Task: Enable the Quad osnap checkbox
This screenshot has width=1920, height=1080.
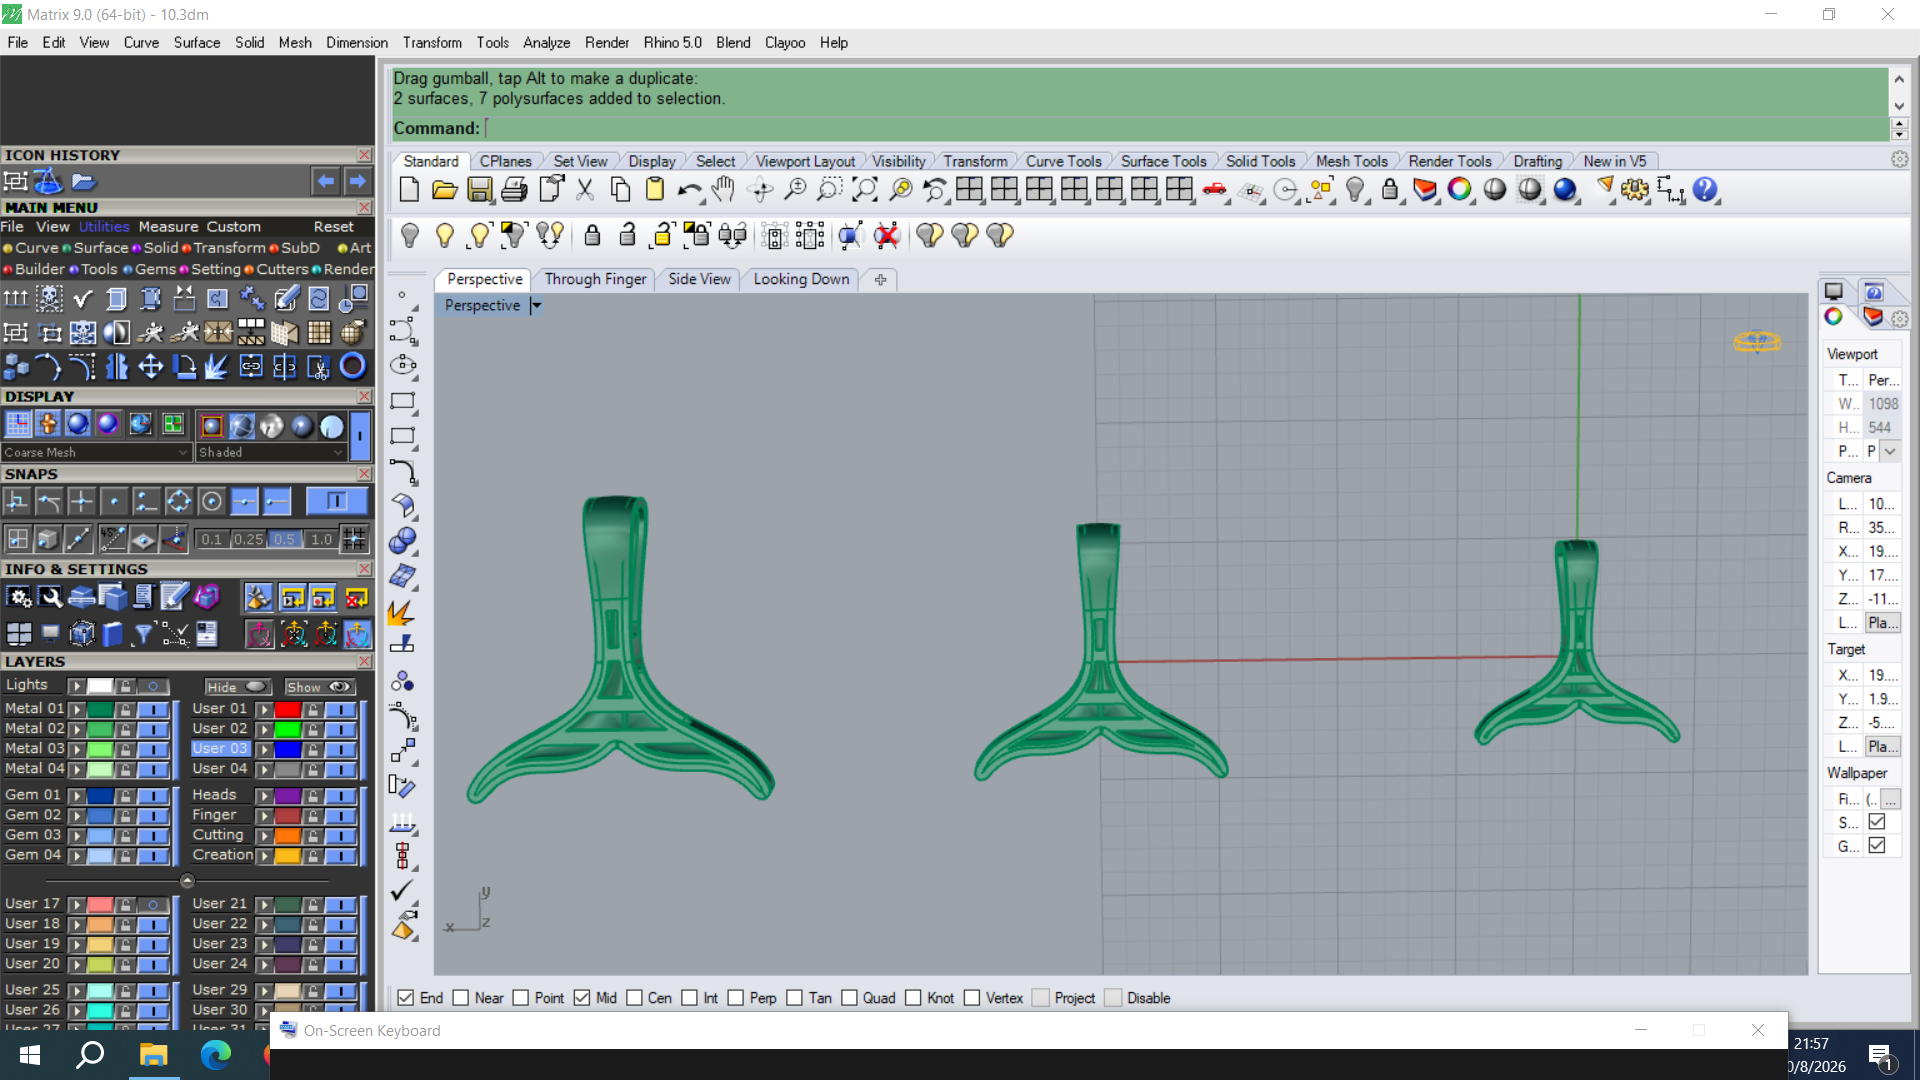Action: pyautogui.click(x=850, y=998)
